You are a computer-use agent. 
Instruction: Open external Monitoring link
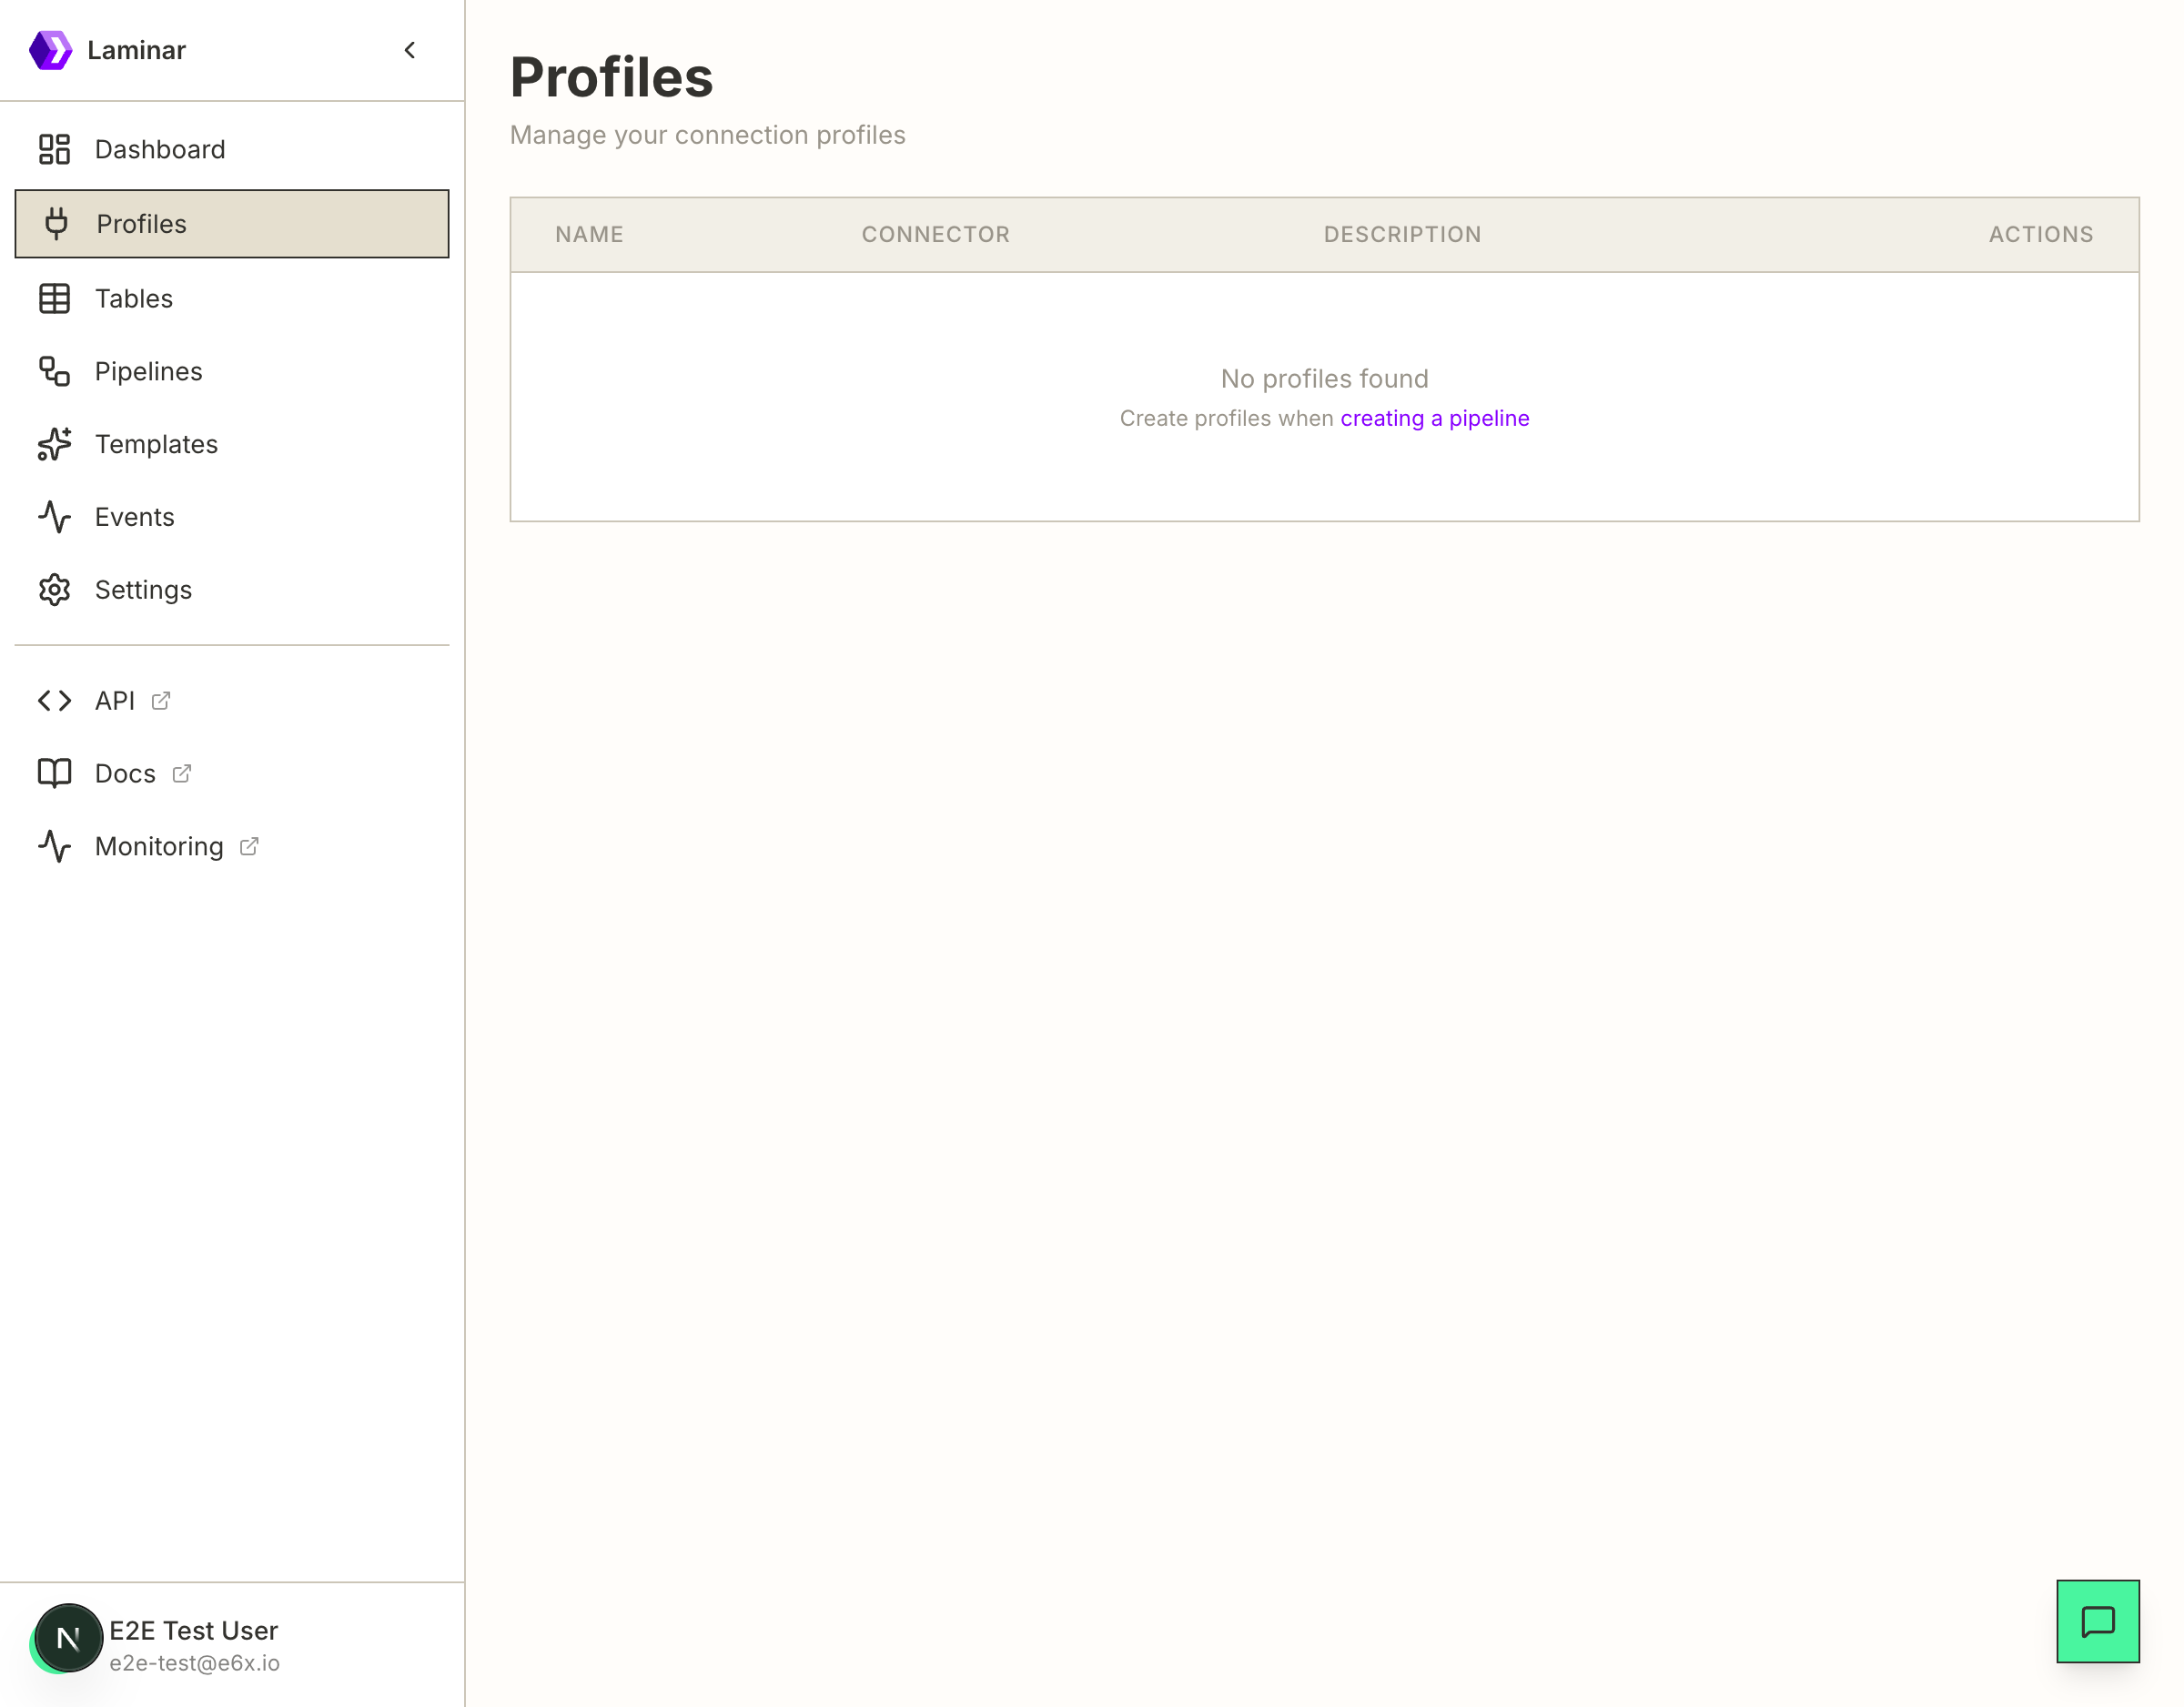click(159, 846)
